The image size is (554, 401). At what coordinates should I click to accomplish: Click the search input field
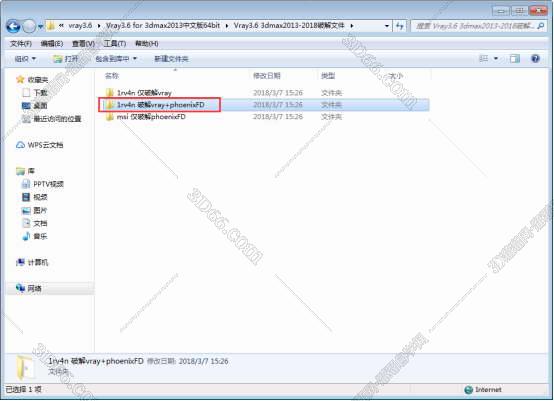(x=479, y=26)
